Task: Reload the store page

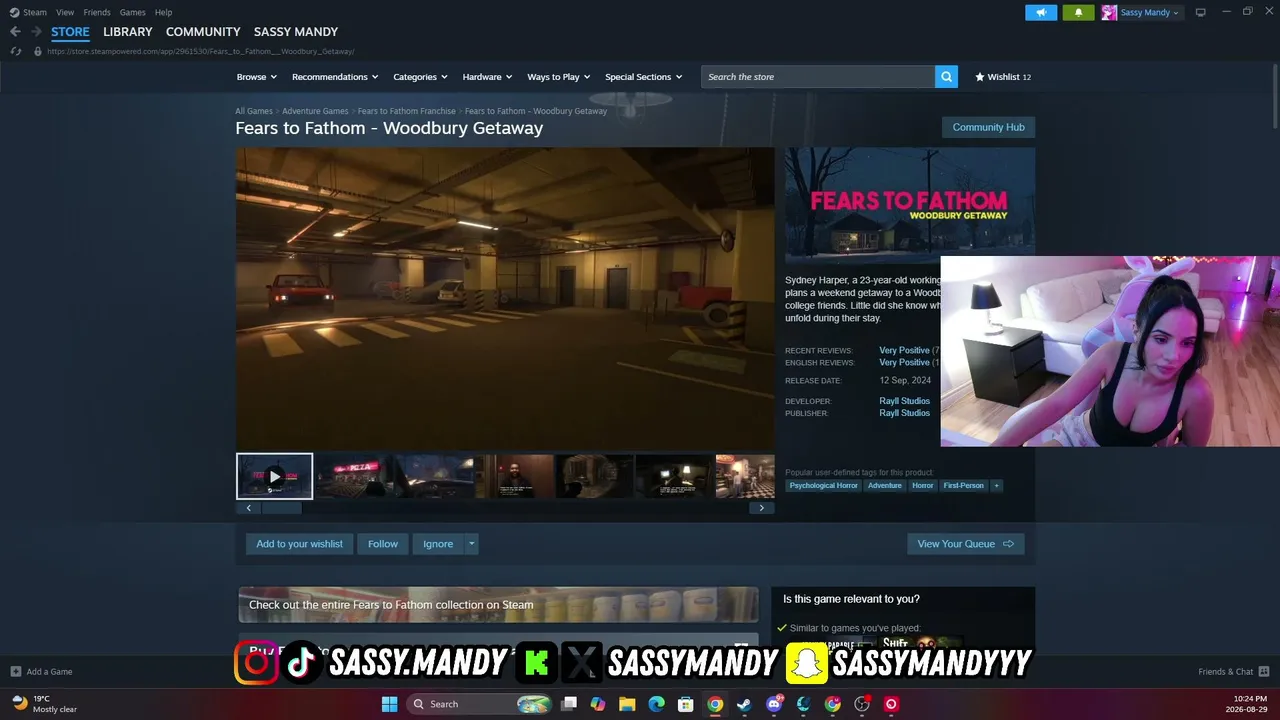Action: pos(16,51)
